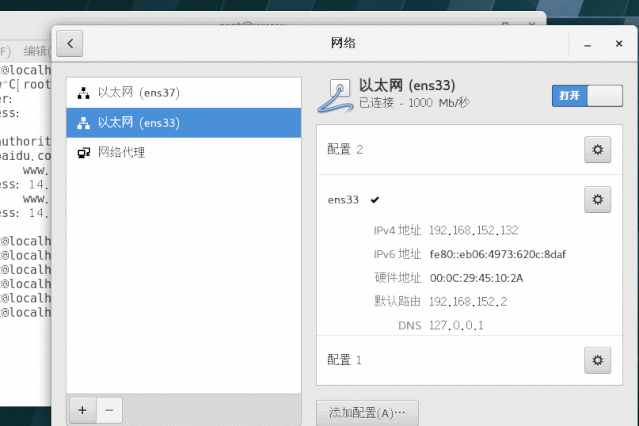
Task: Remove connection with the minus button
Action: 109,409
